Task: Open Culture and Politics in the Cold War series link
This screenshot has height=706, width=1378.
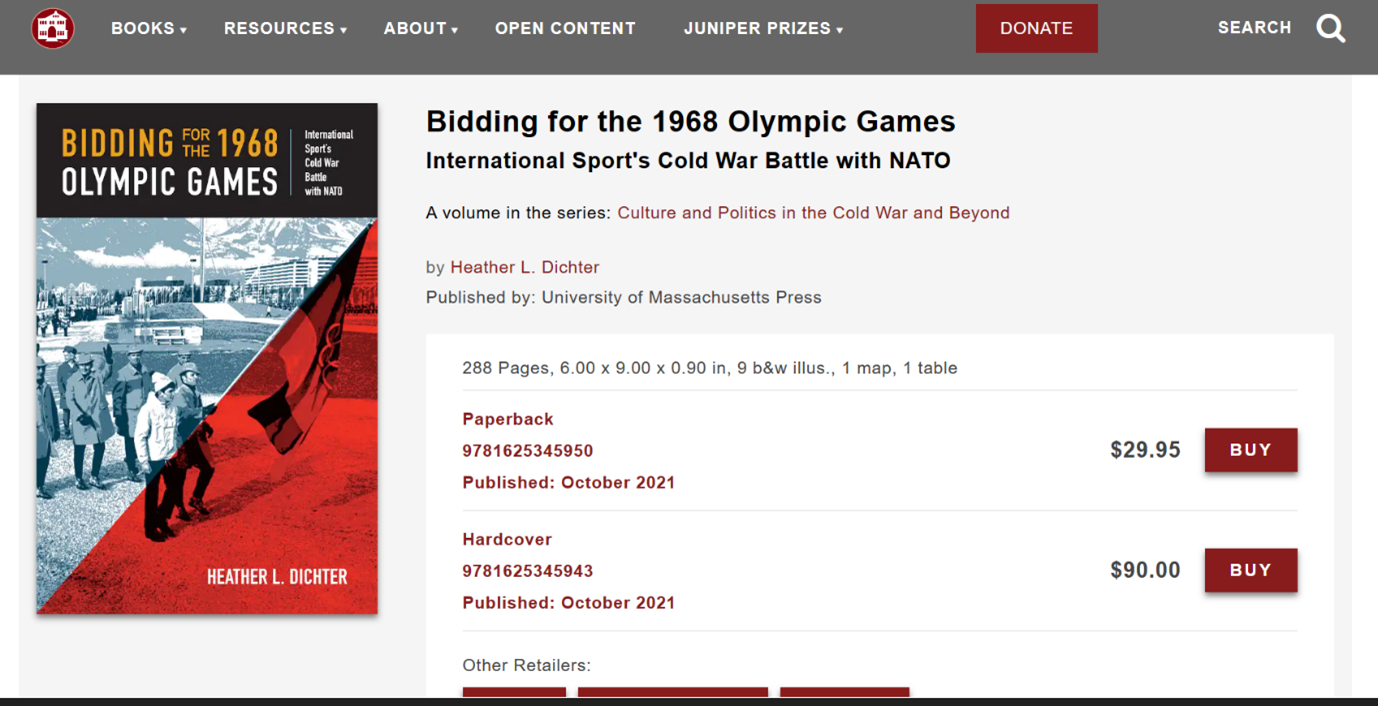Action: (813, 213)
